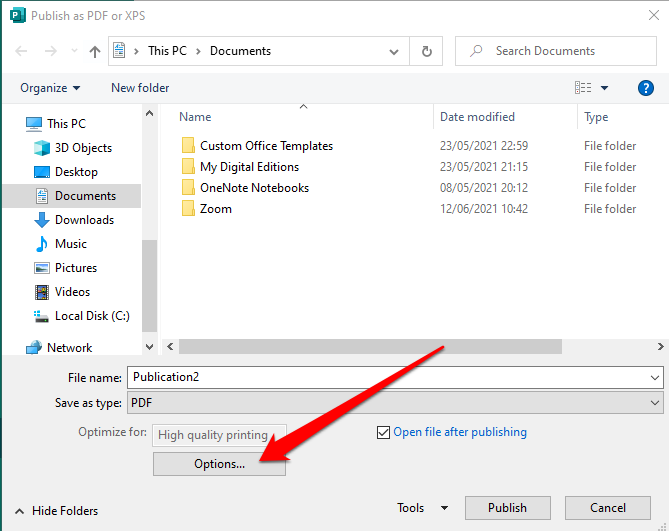Select Local Disk (C:) in sidebar
669x531 pixels.
pos(92,316)
